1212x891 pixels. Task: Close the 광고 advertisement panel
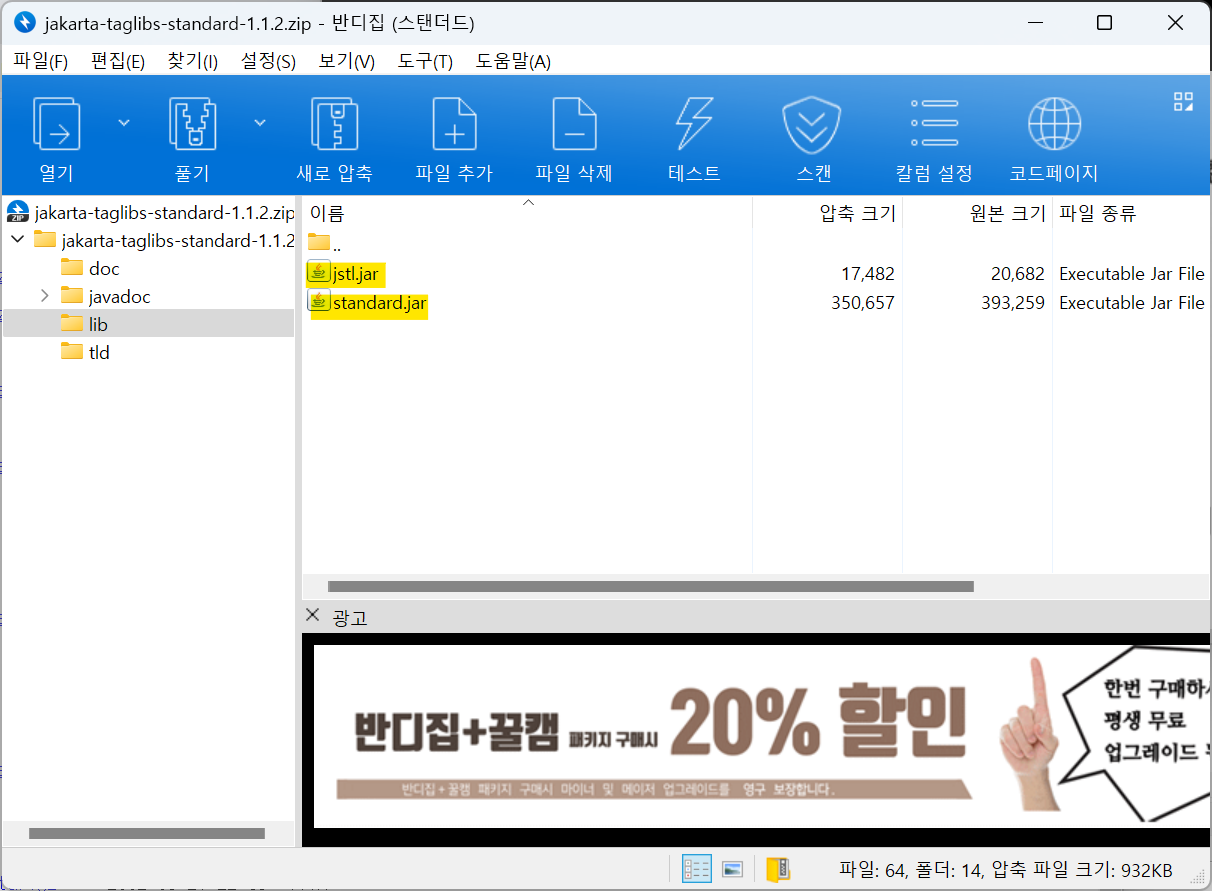click(x=313, y=615)
